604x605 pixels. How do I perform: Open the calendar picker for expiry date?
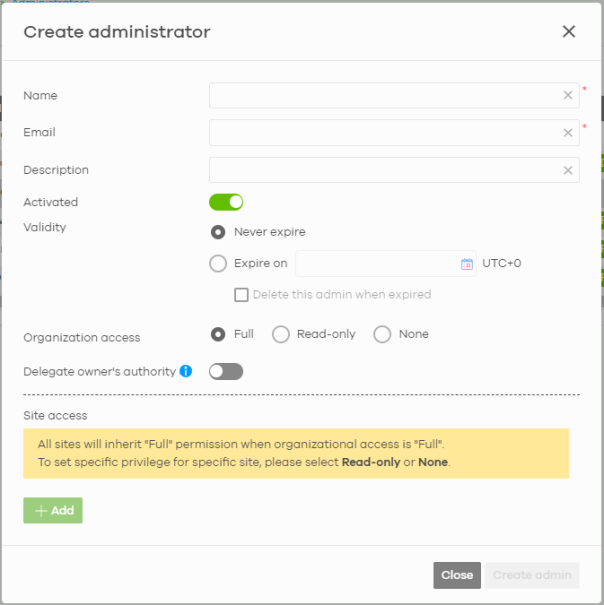point(466,264)
